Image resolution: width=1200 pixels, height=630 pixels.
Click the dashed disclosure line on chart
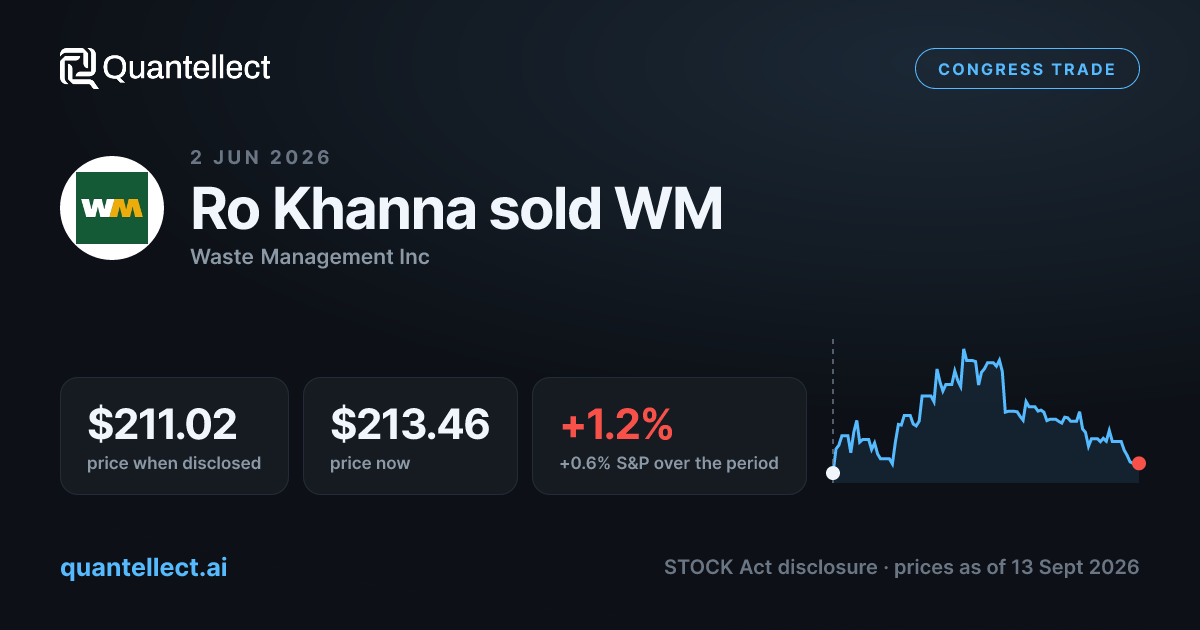coord(833,400)
